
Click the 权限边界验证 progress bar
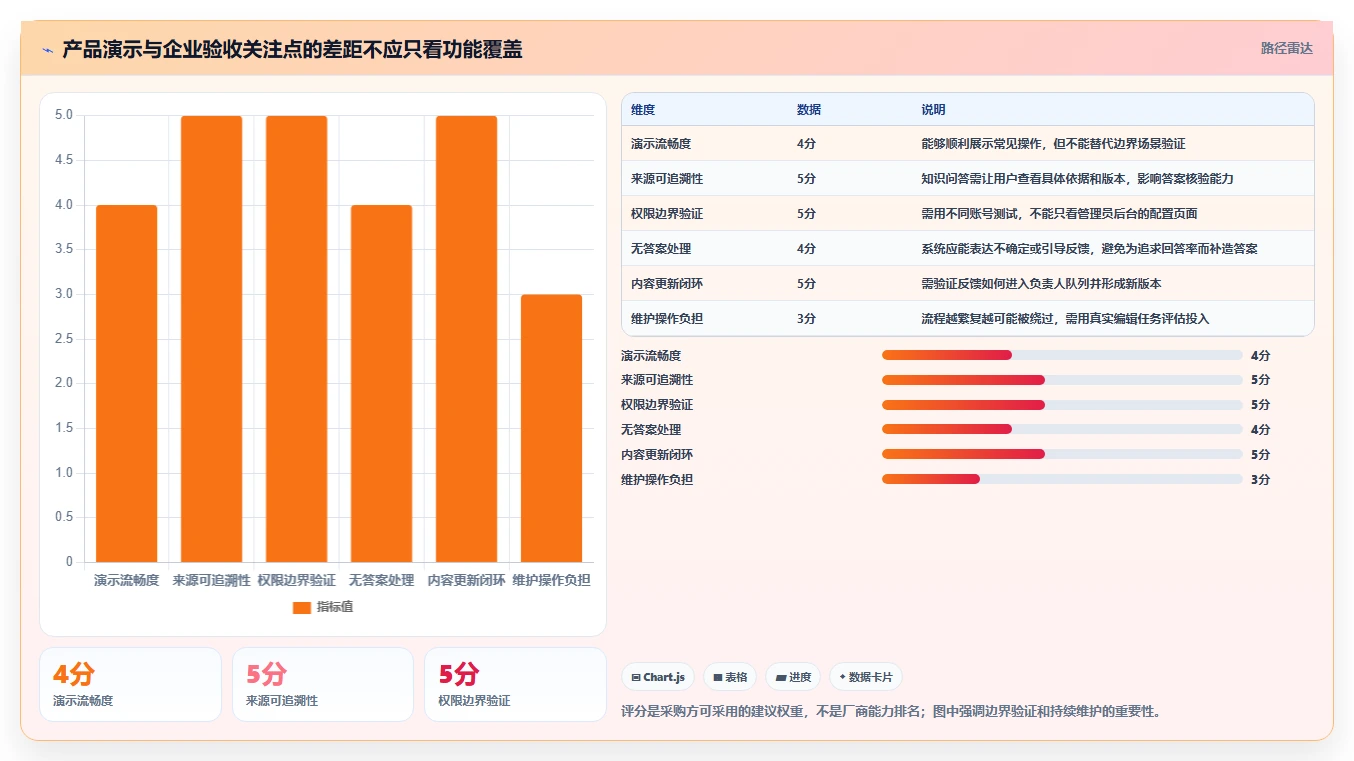click(1062, 405)
